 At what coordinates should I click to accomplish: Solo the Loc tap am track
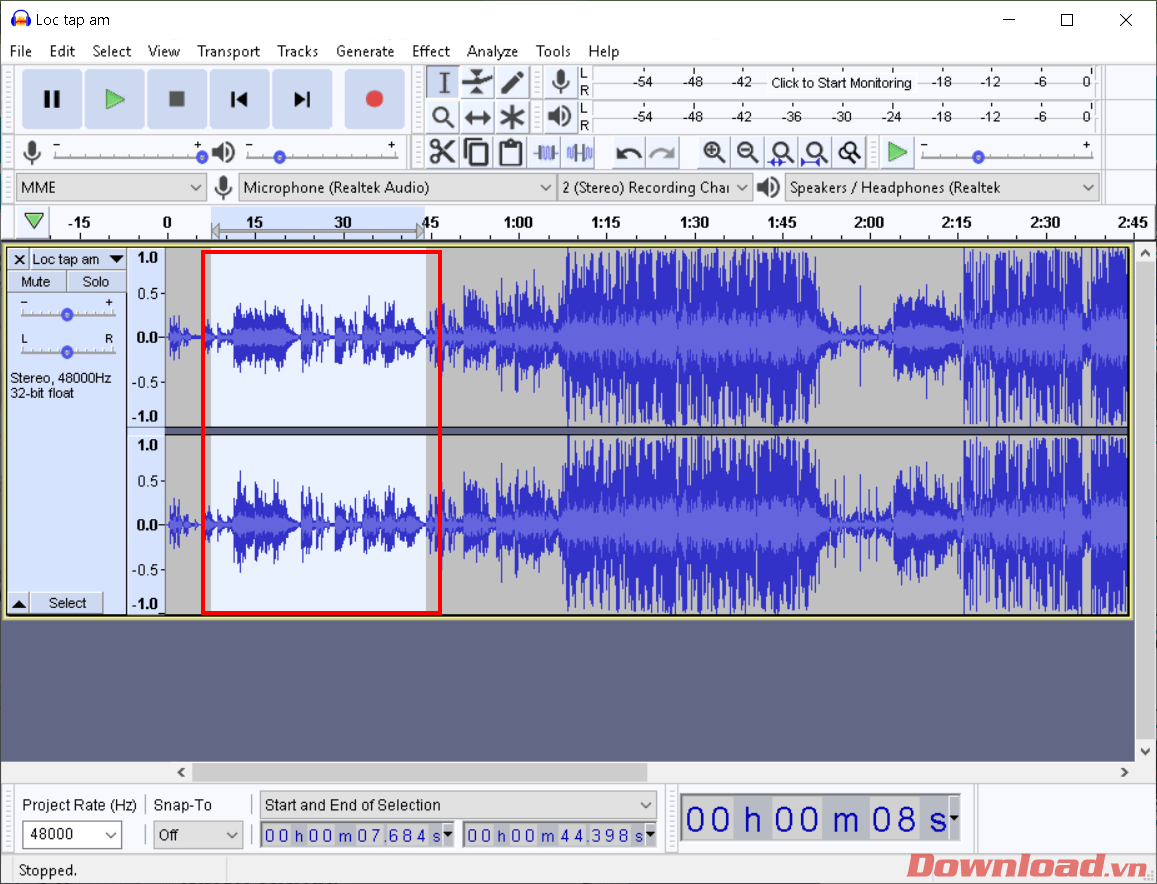pyautogui.click(x=96, y=282)
